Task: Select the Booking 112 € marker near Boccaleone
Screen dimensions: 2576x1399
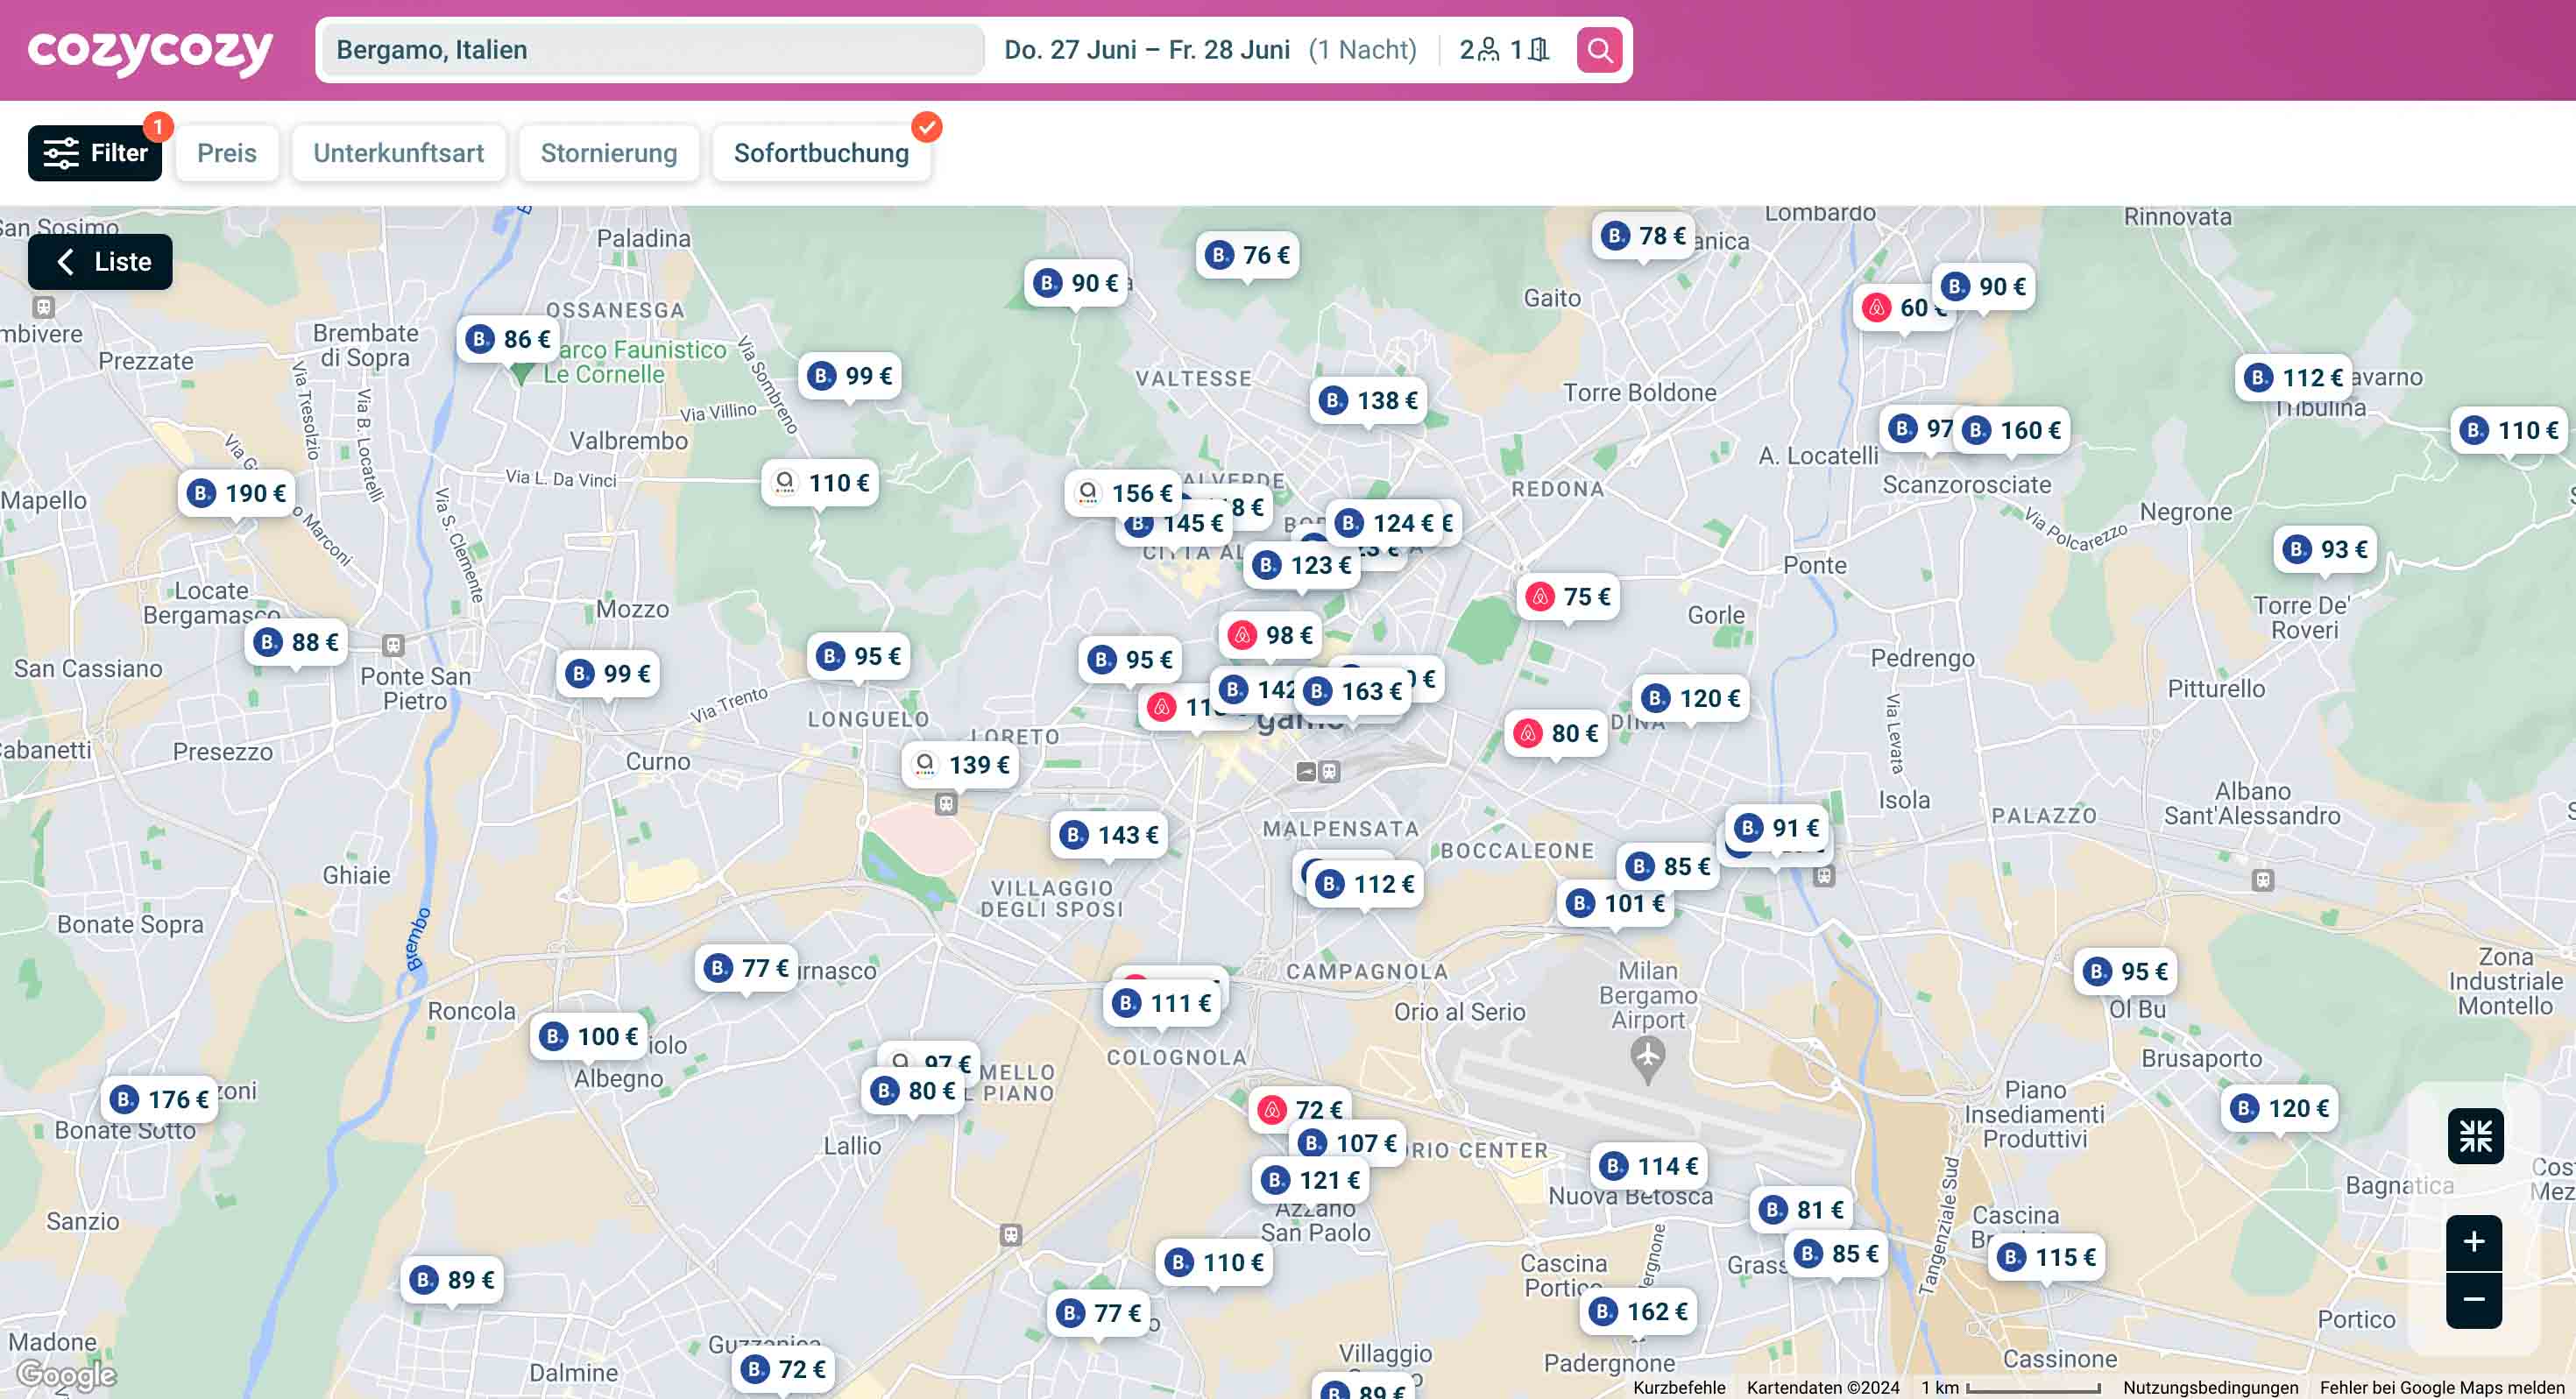Action: pos(1365,885)
